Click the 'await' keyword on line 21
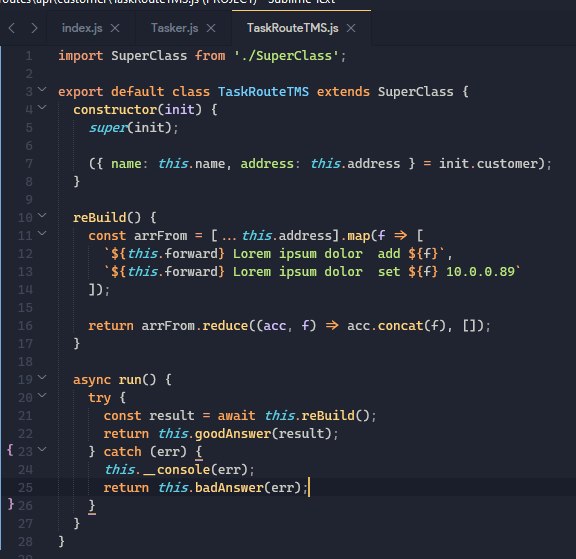Viewport: 576px width, 559px height. click(236, 416)
